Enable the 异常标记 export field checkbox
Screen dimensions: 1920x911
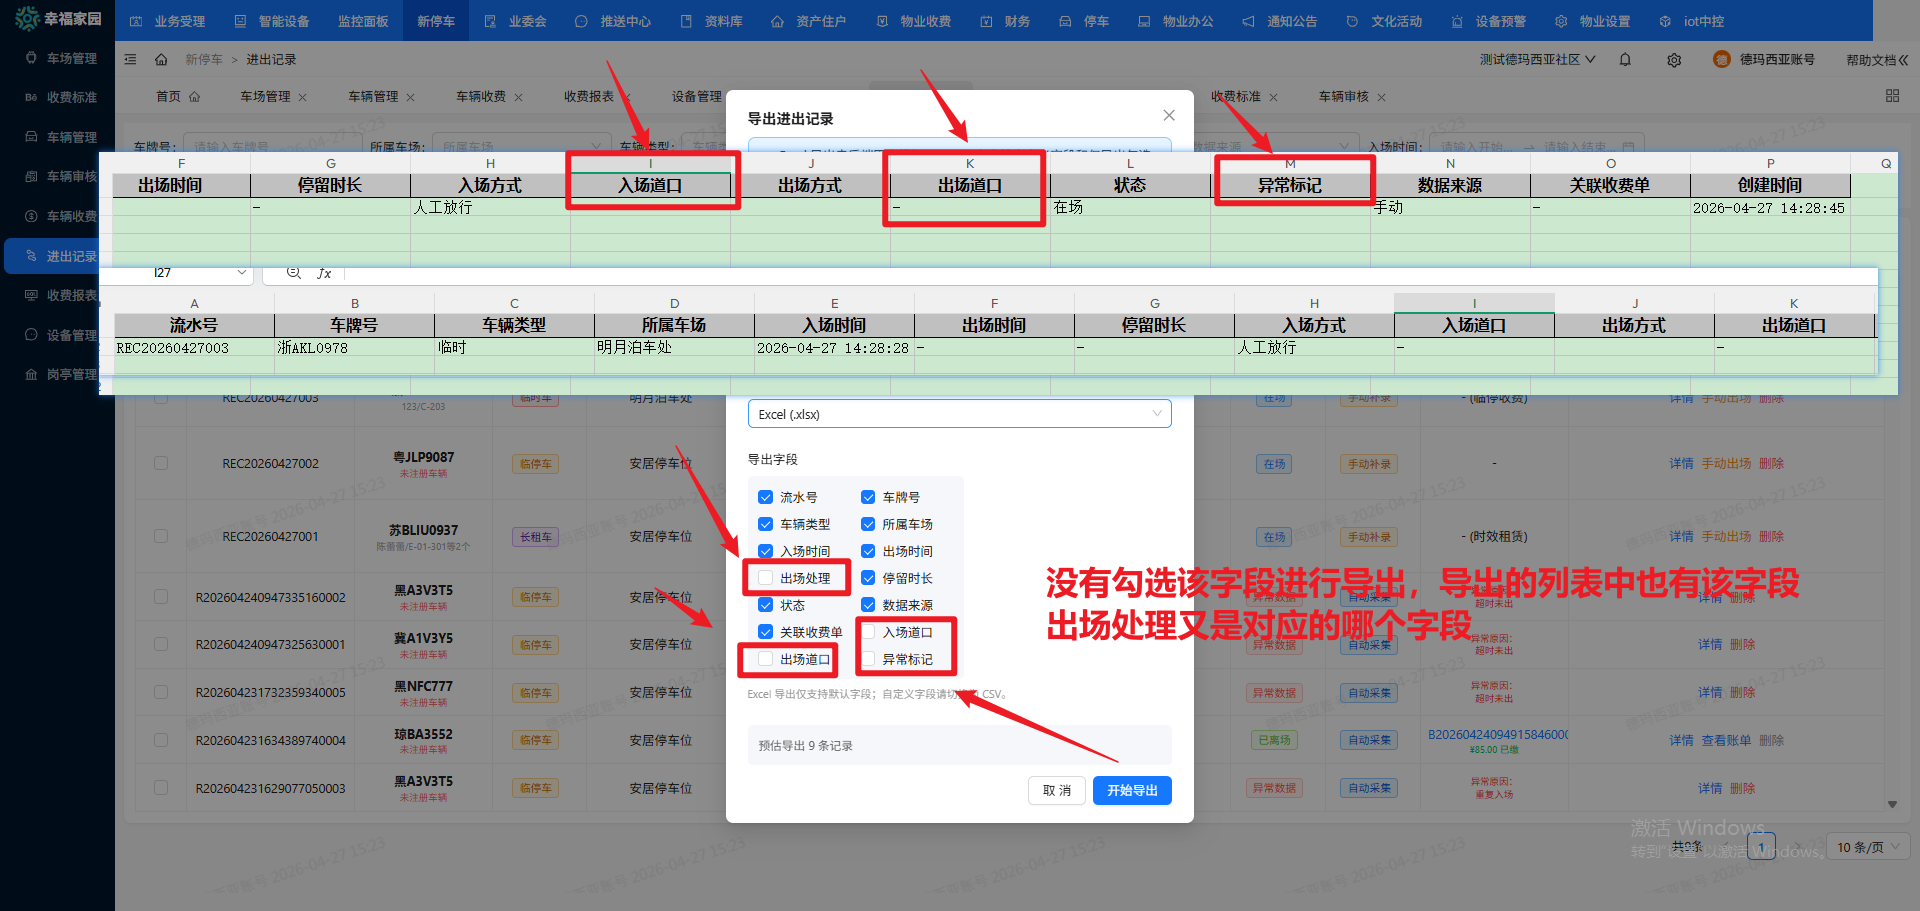click(869, 659)
